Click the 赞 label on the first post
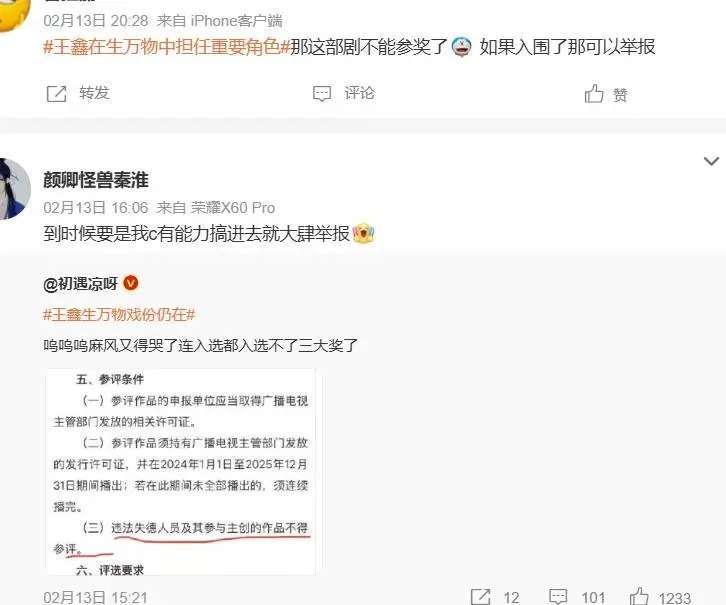 620,95
